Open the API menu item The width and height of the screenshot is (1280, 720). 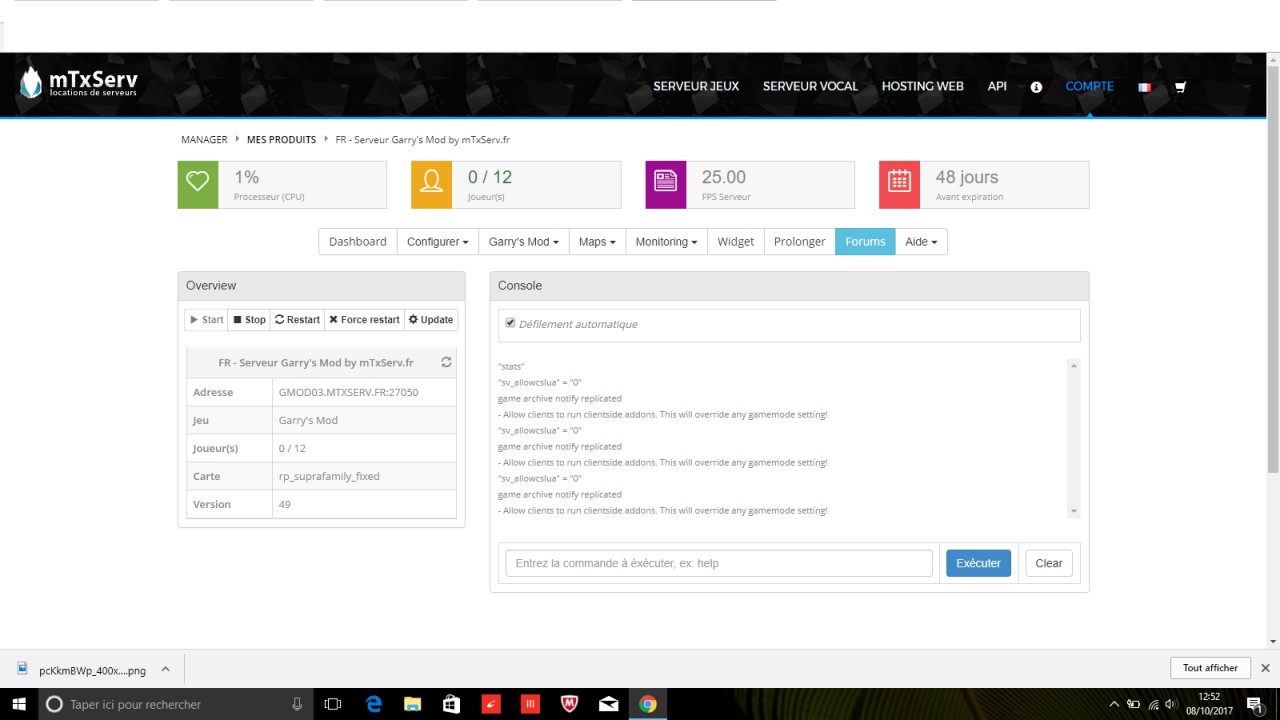[997, 87]
